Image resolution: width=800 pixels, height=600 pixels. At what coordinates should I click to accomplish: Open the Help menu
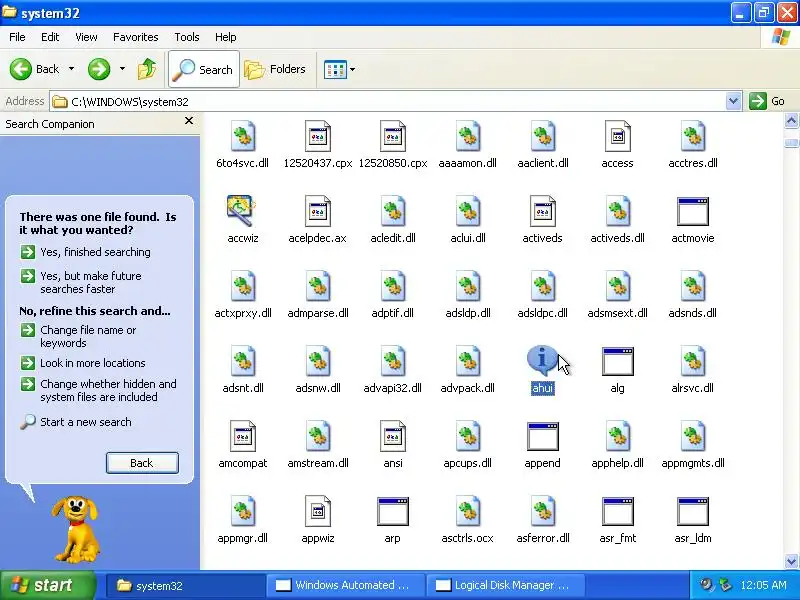[226, 37]
